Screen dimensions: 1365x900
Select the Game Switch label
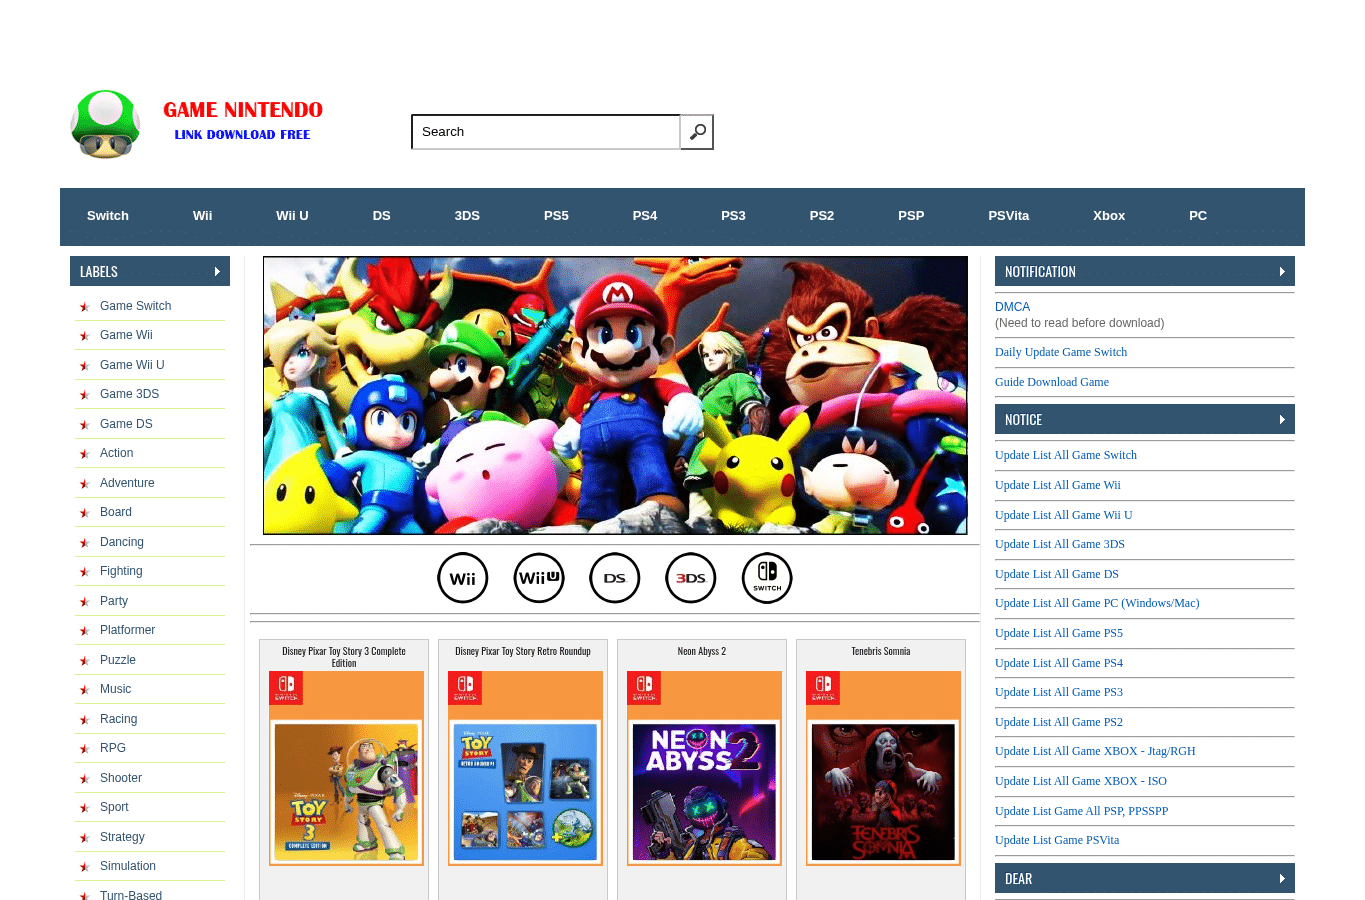(135, 306)
